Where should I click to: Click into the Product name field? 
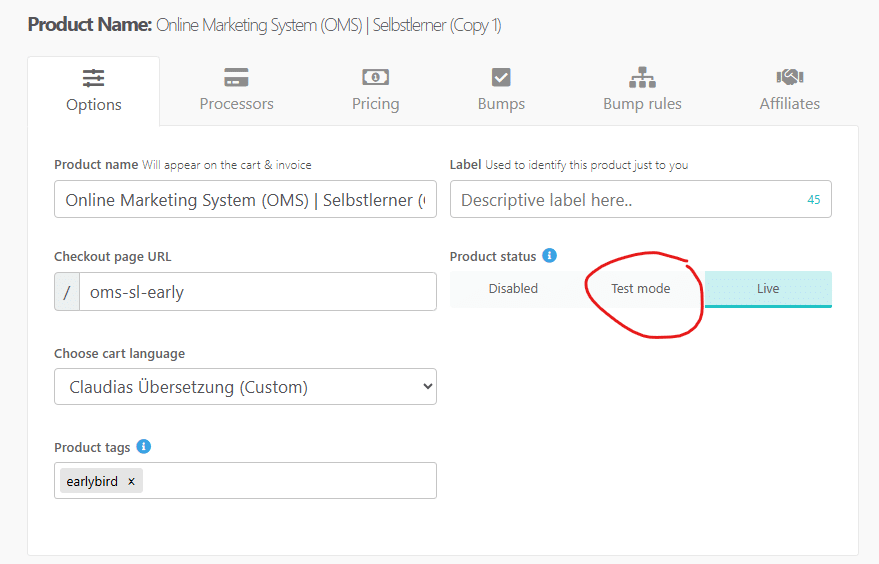[245, 200]
